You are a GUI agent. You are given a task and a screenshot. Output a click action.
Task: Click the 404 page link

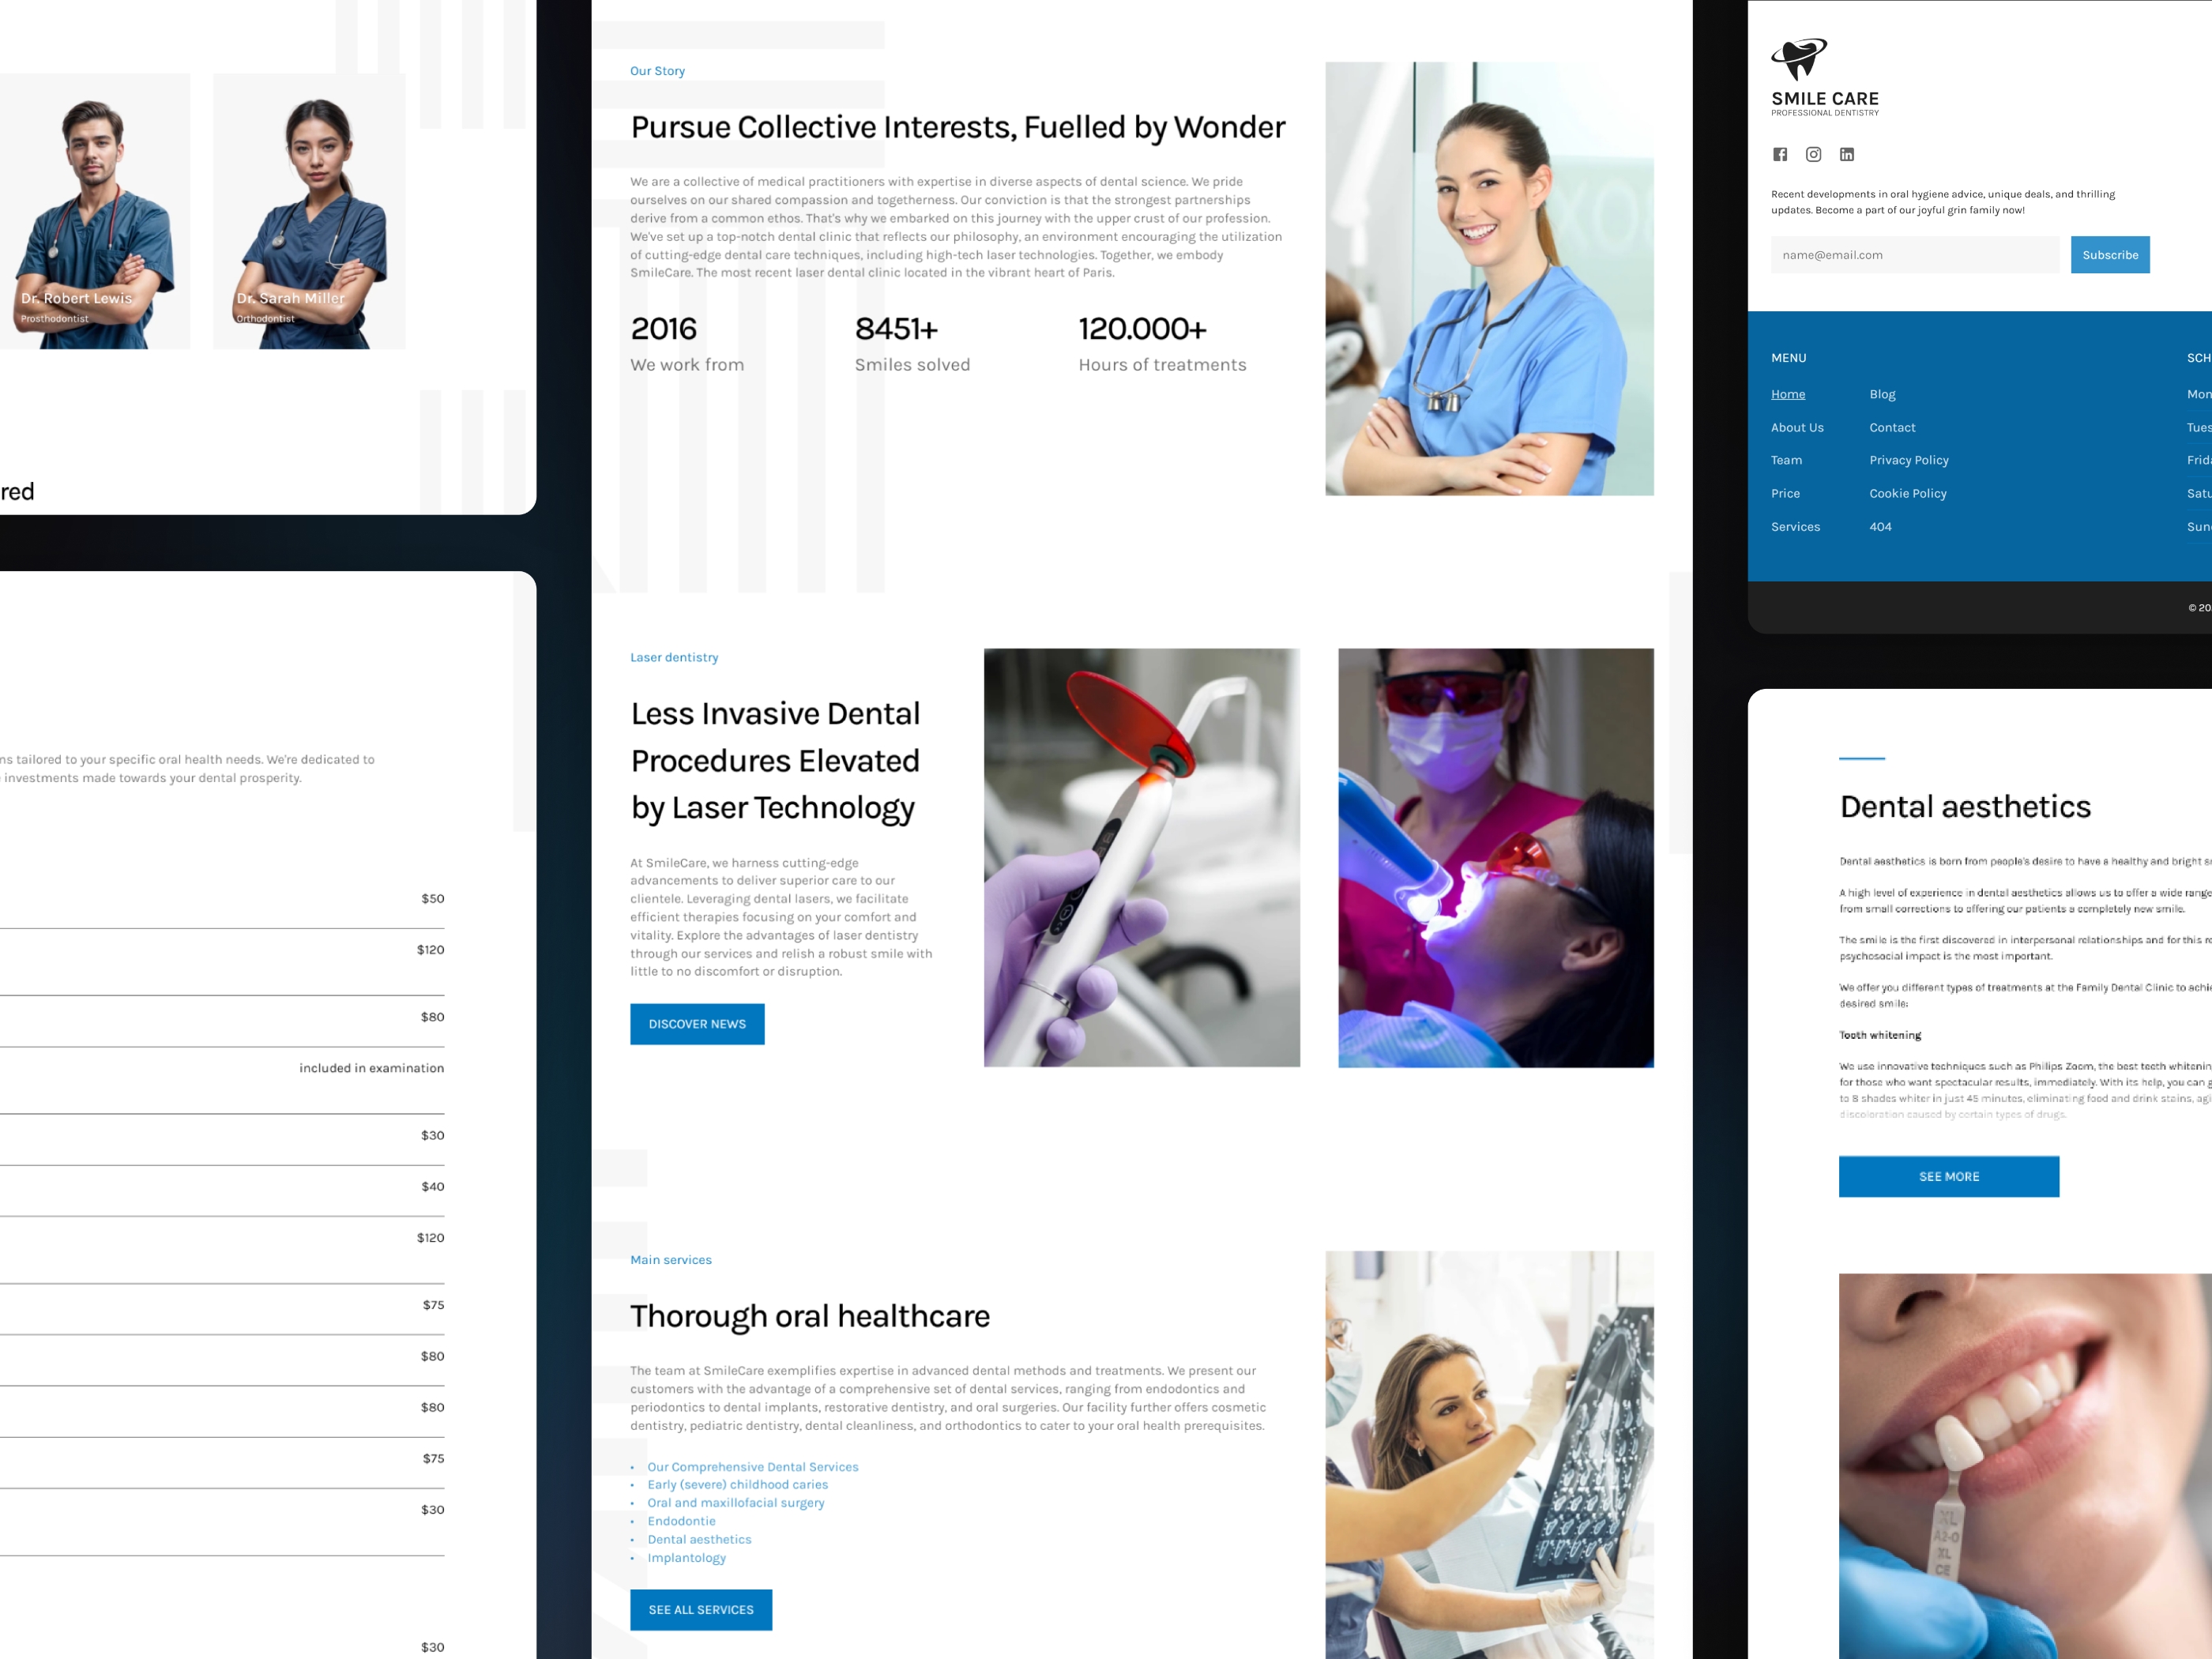click(1879, 526)
